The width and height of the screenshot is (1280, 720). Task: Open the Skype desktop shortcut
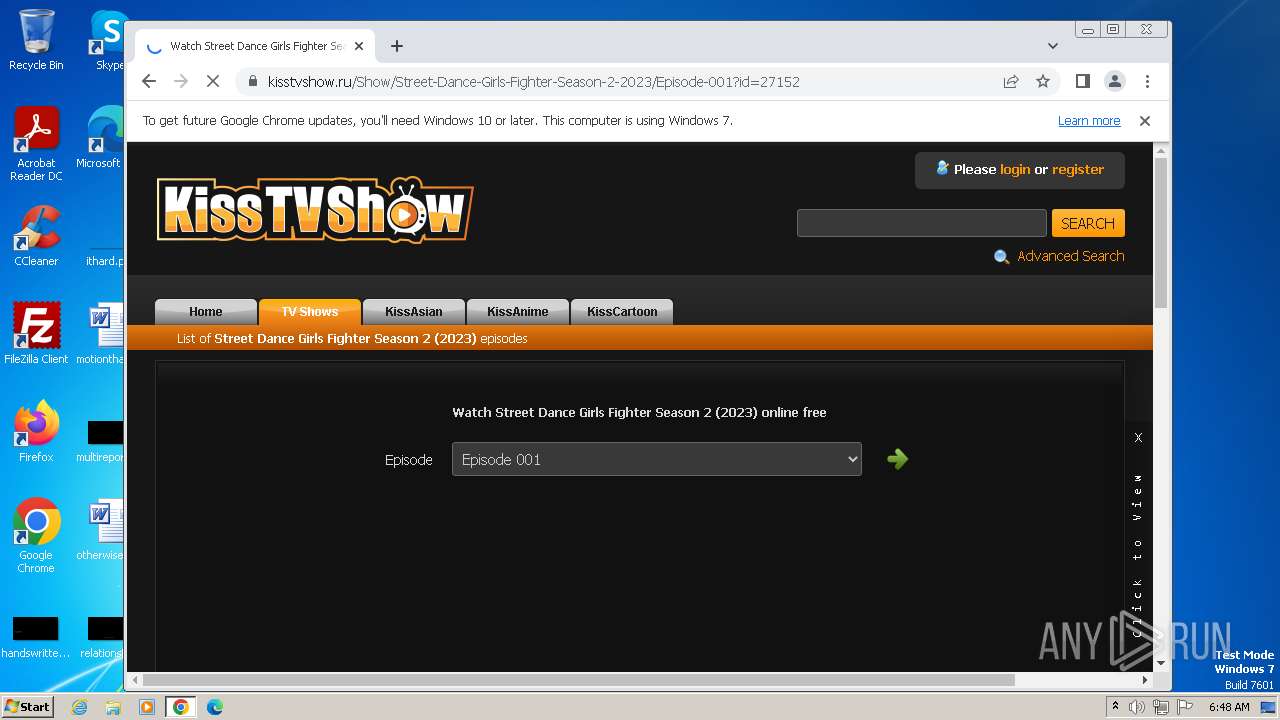pyautogui.click(x=109, y=40)
